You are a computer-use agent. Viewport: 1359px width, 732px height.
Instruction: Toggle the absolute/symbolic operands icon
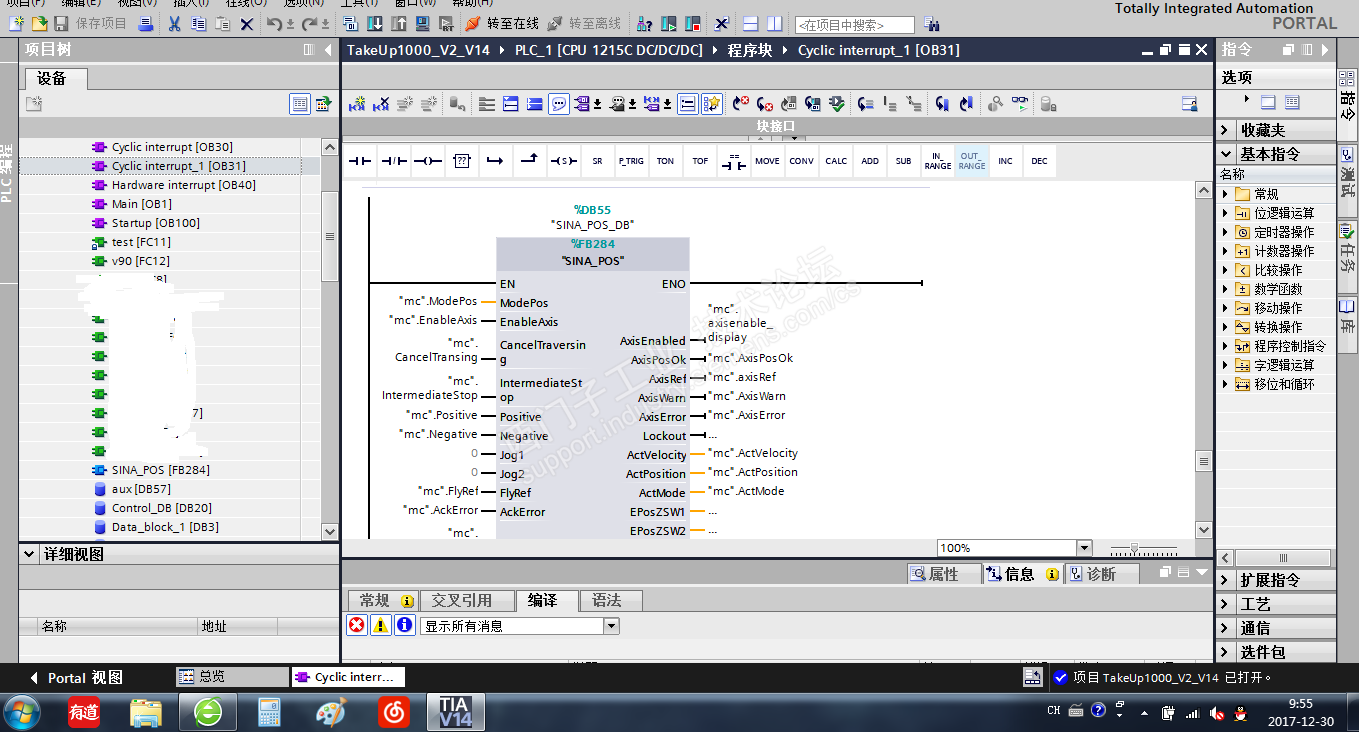click(584, 103)
